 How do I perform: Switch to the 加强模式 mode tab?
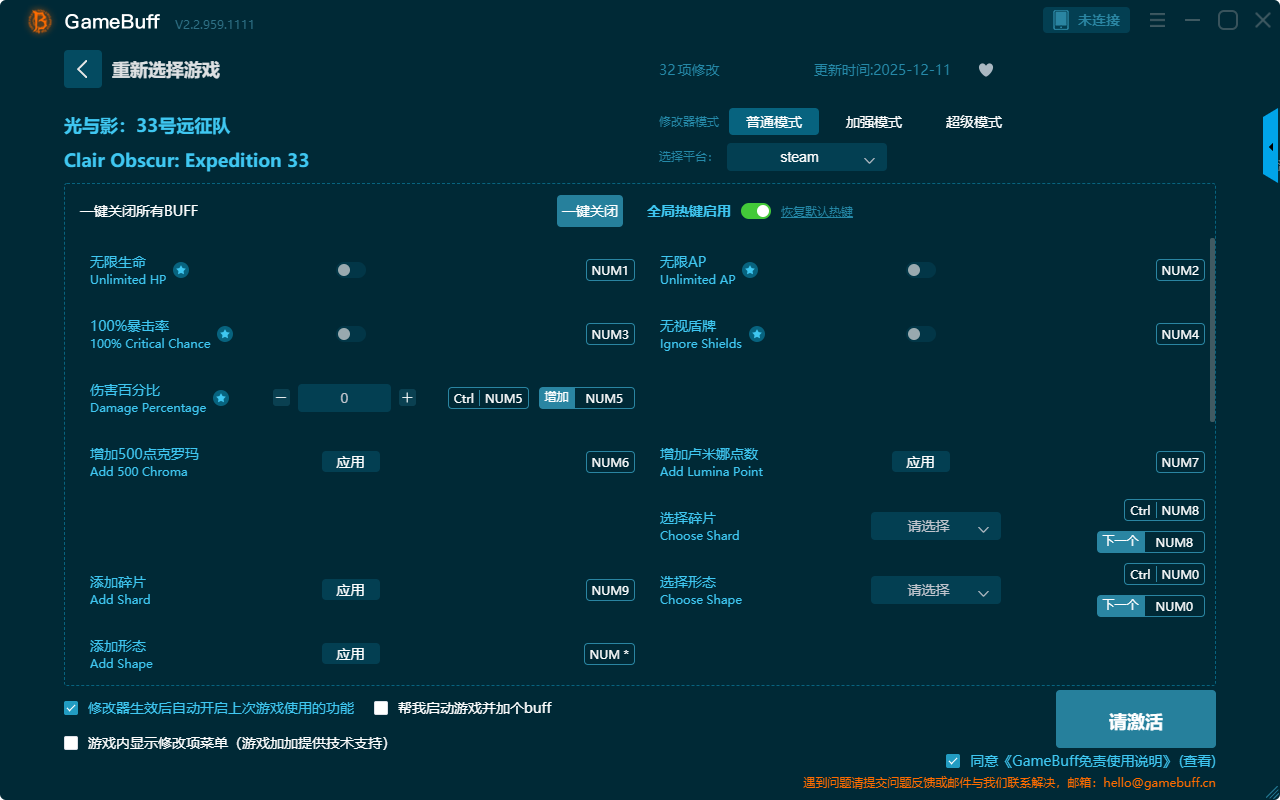873,122
